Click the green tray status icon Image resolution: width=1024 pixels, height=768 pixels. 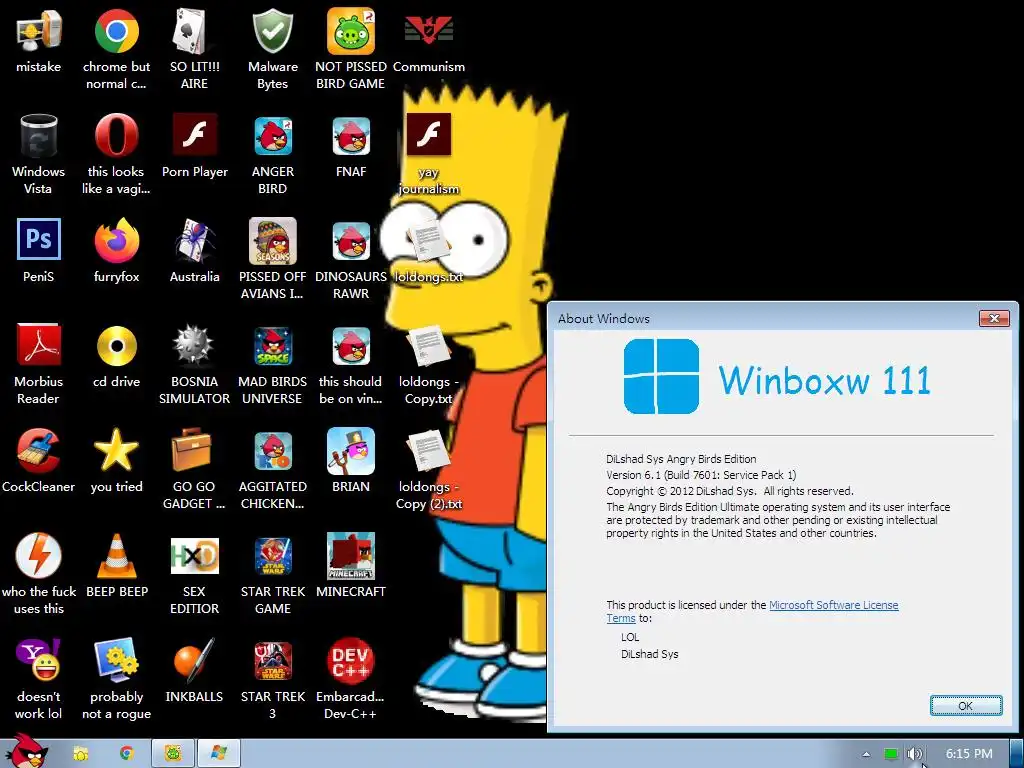(891, 754)
